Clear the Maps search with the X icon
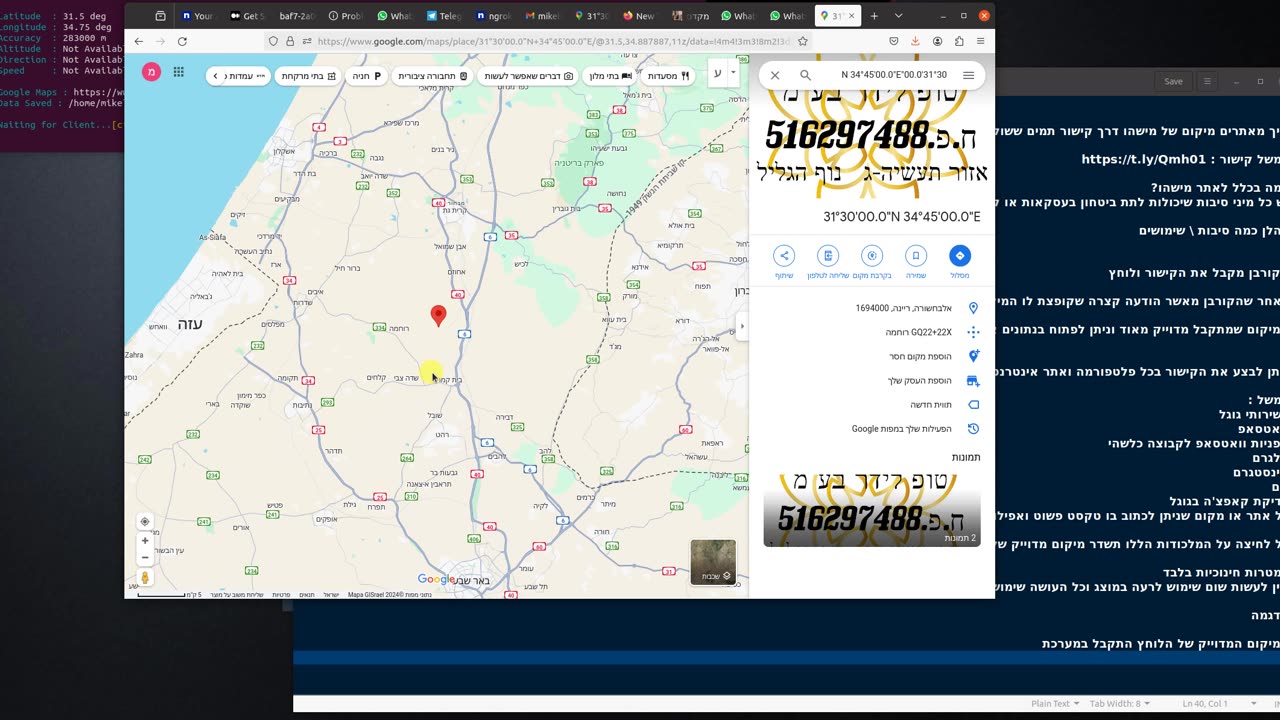Image resolution: width=1280 pixels, height=720 pixels. tap(775, 75)
